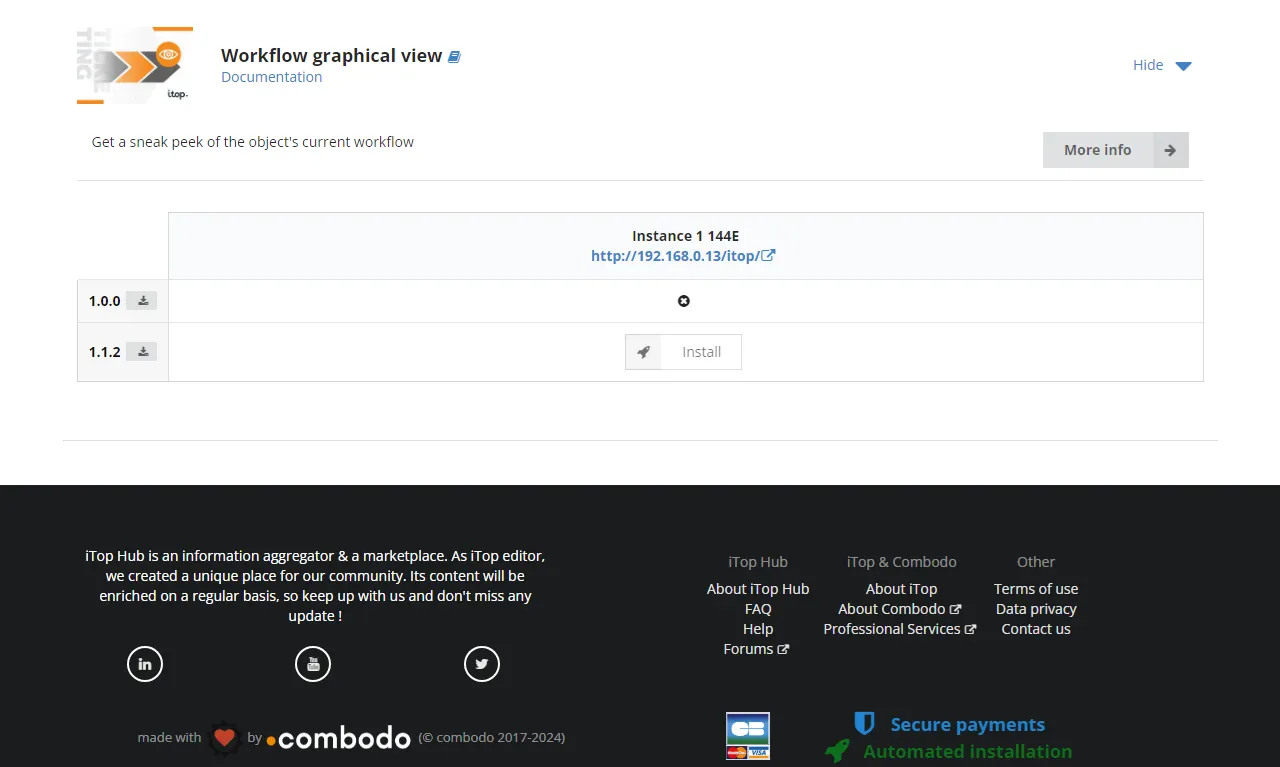Open Professional Services external link
Viewport: 1280px width, 767px height.
coord(900,629)
